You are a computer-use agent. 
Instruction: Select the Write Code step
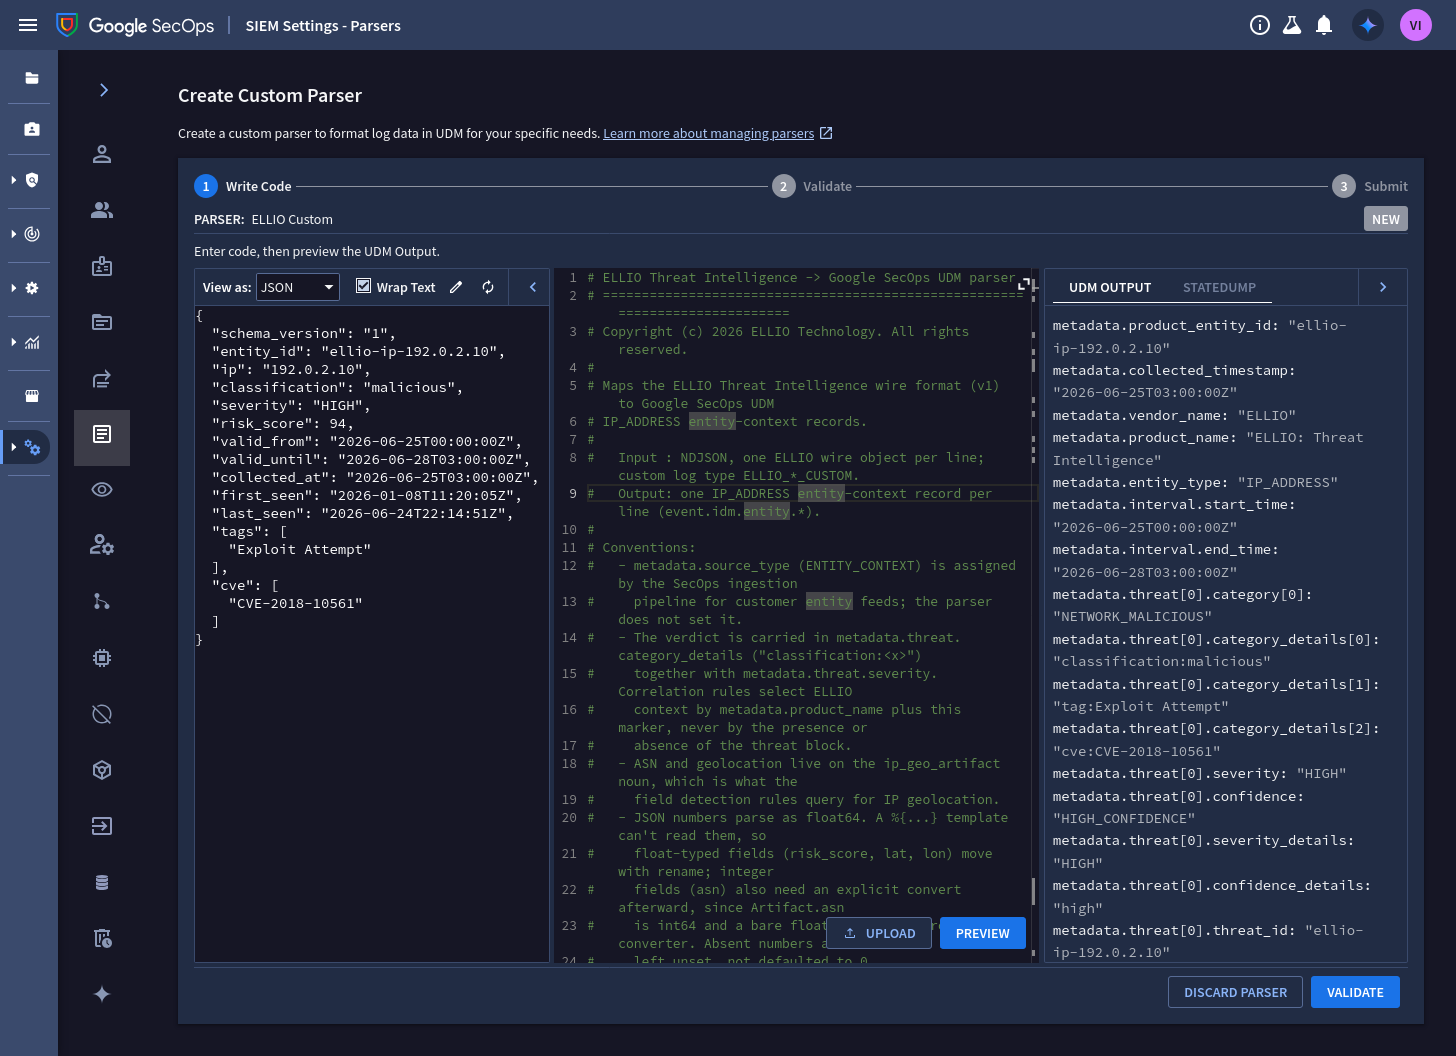pyautogui.click(x=243, y=186)
